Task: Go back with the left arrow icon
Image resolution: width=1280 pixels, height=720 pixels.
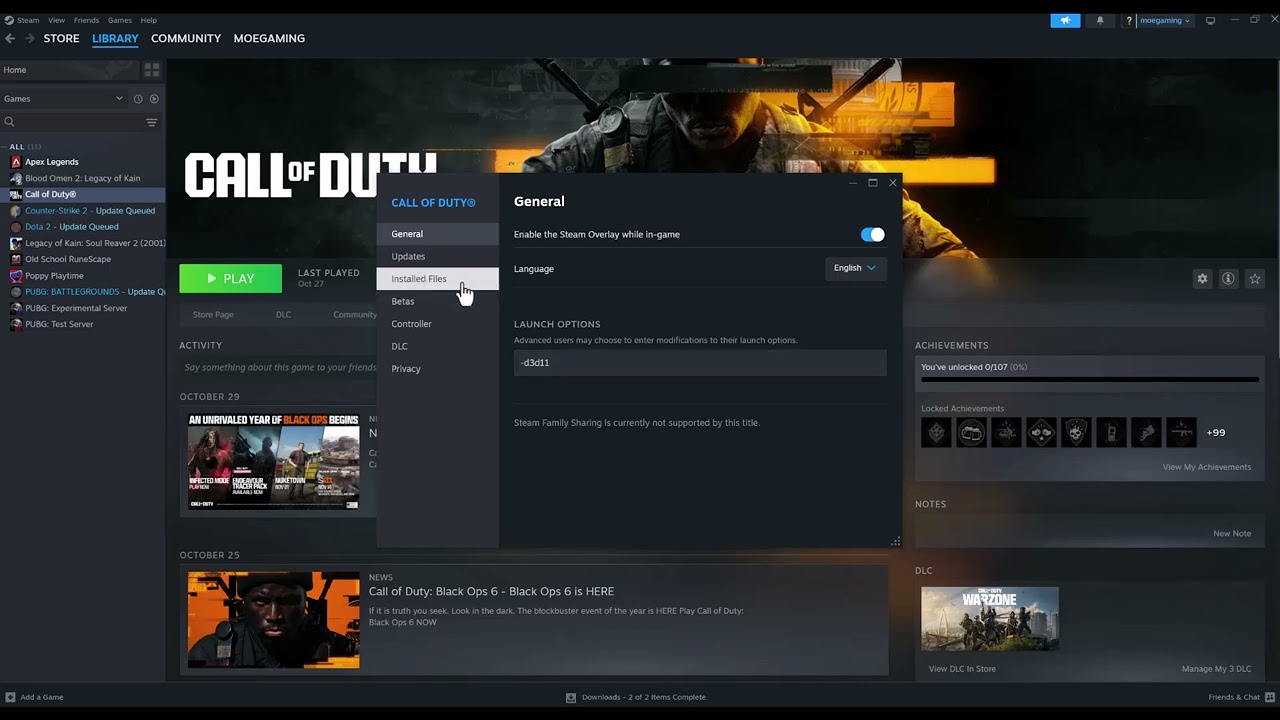Action: coord(10,38)
